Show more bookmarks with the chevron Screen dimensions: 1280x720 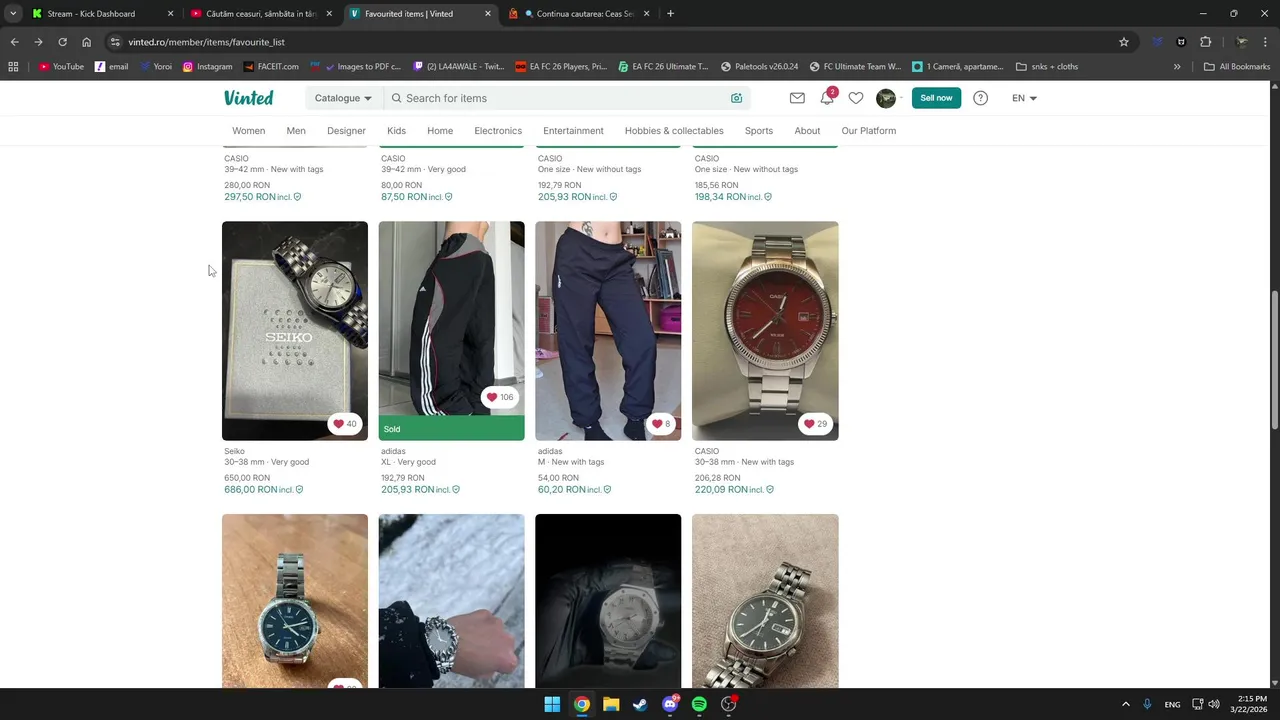tap(1177, 67)
